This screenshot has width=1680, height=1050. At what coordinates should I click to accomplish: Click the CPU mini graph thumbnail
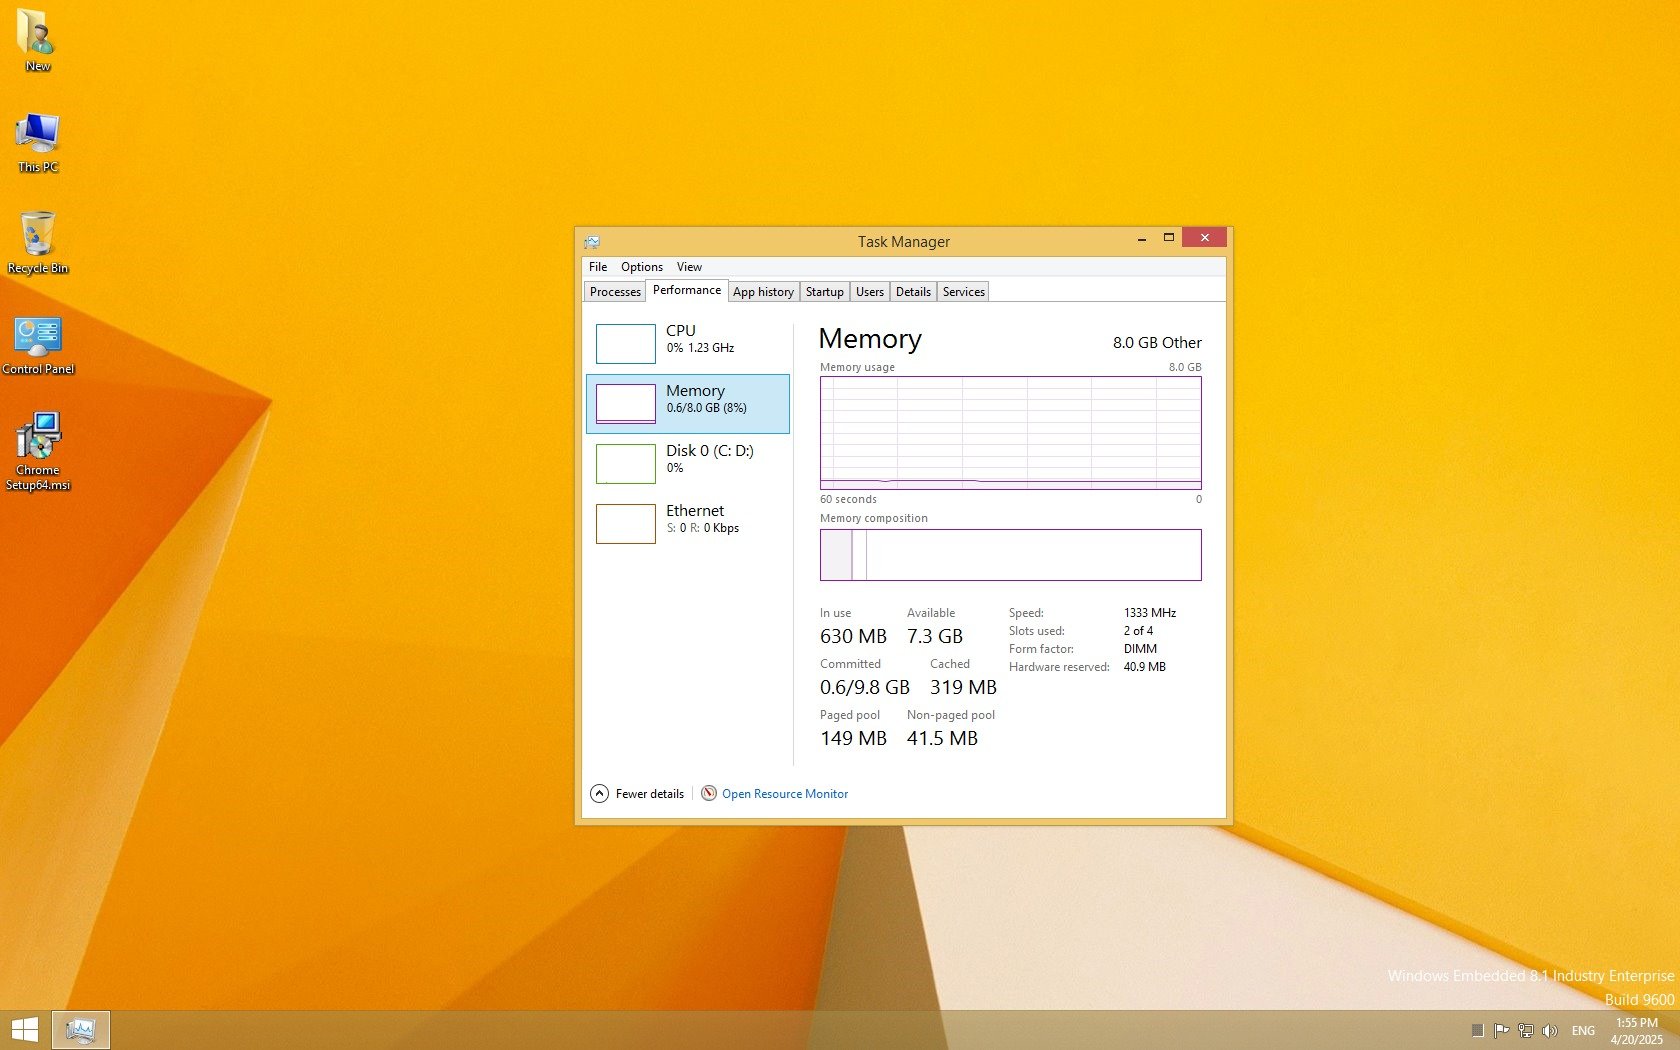(x=625, y=343)
